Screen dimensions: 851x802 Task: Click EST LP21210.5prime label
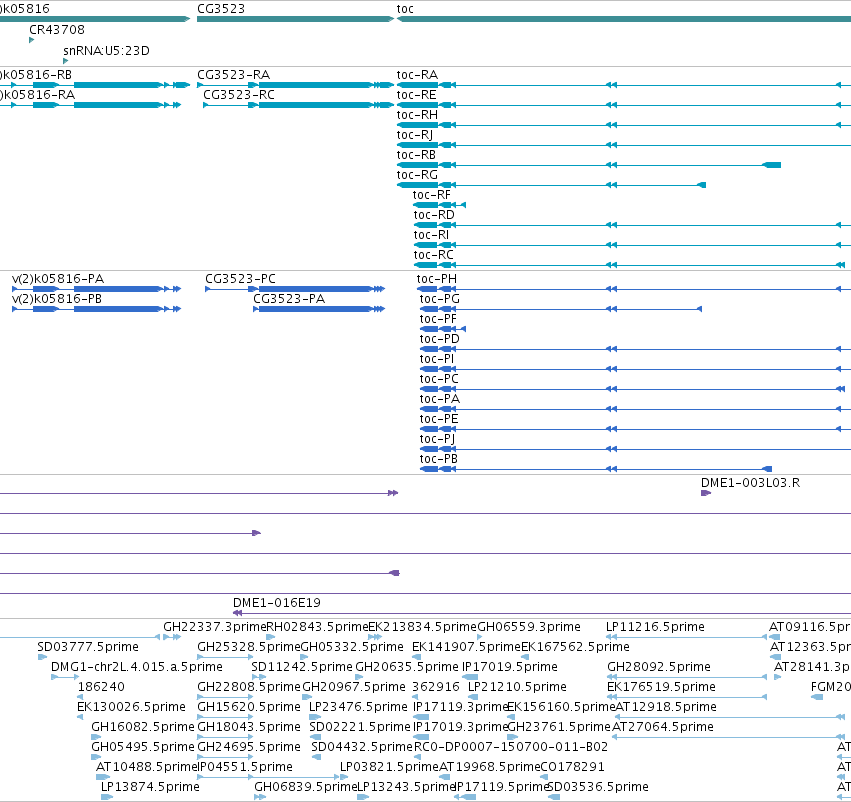pyautogui.click(x=517, y=687)
